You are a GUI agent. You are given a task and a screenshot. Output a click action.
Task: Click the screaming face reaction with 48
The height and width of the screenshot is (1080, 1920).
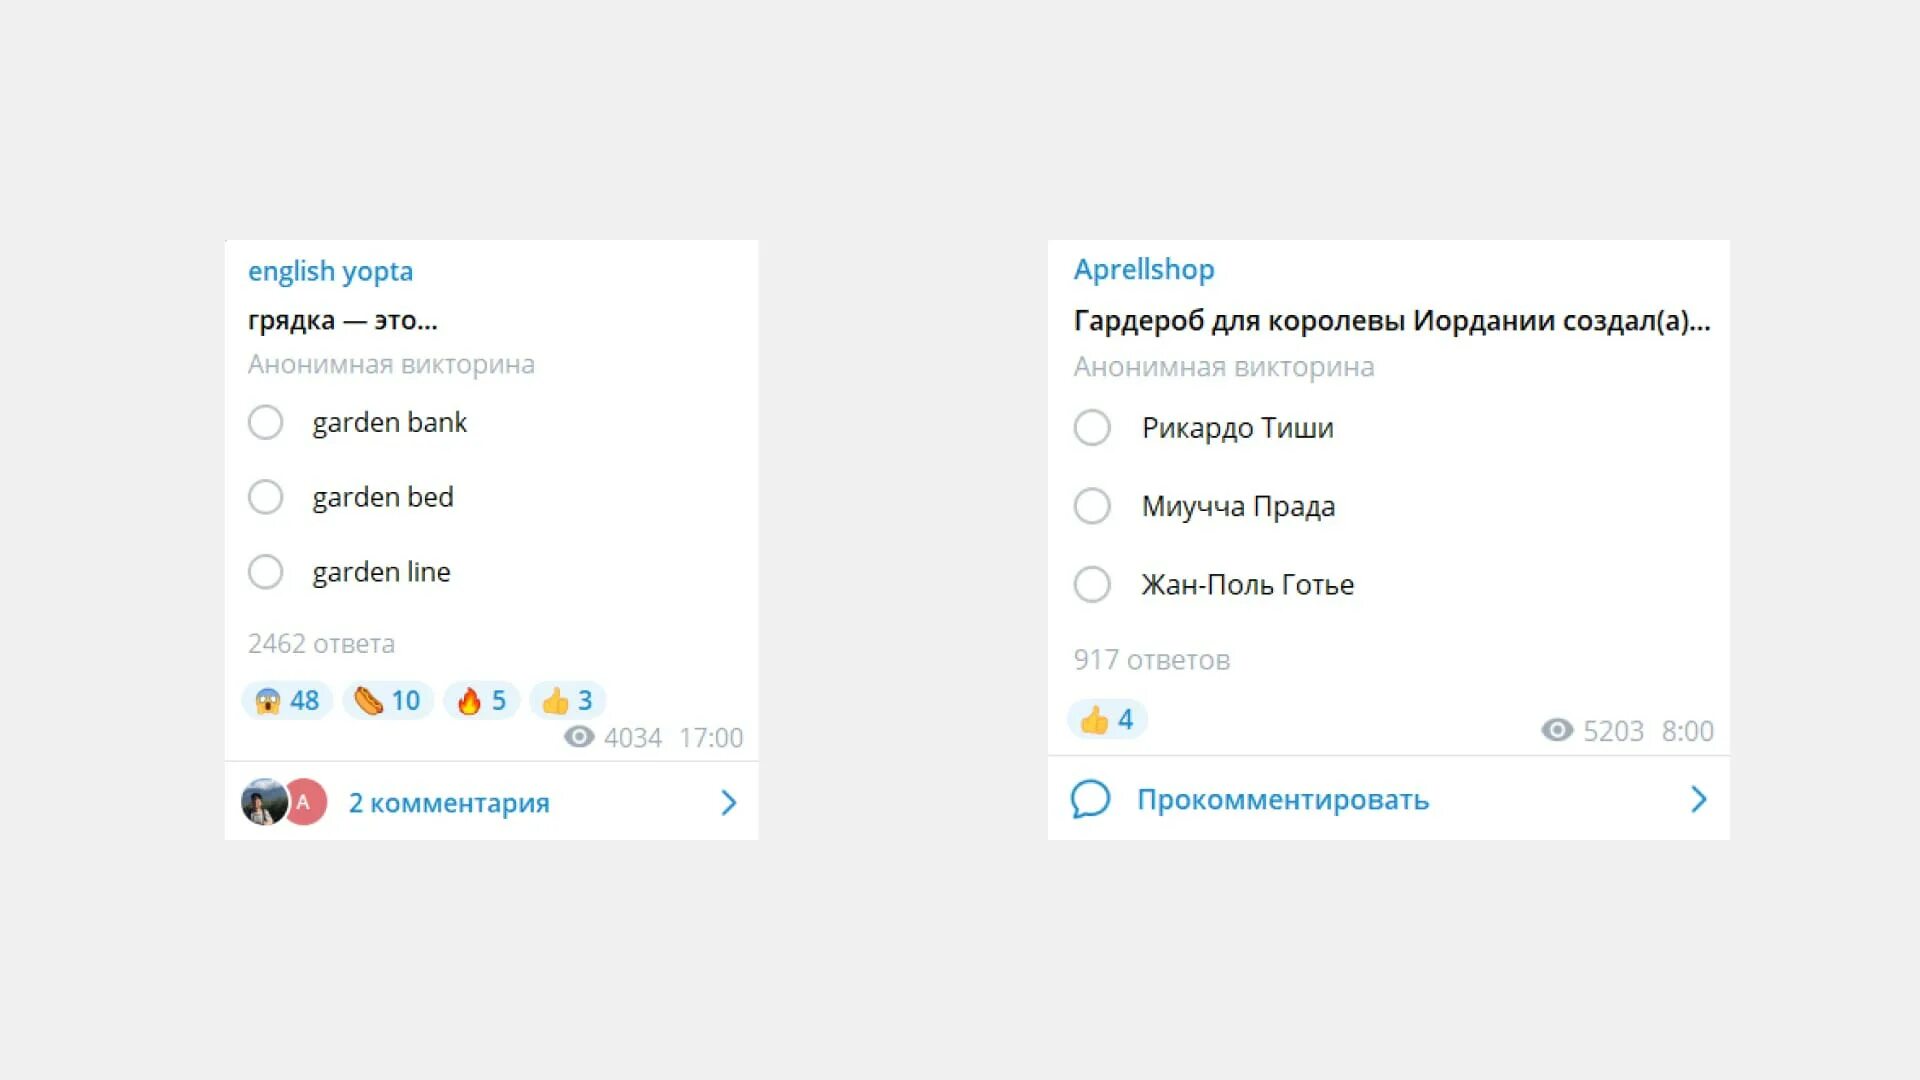tap(287, 700)
